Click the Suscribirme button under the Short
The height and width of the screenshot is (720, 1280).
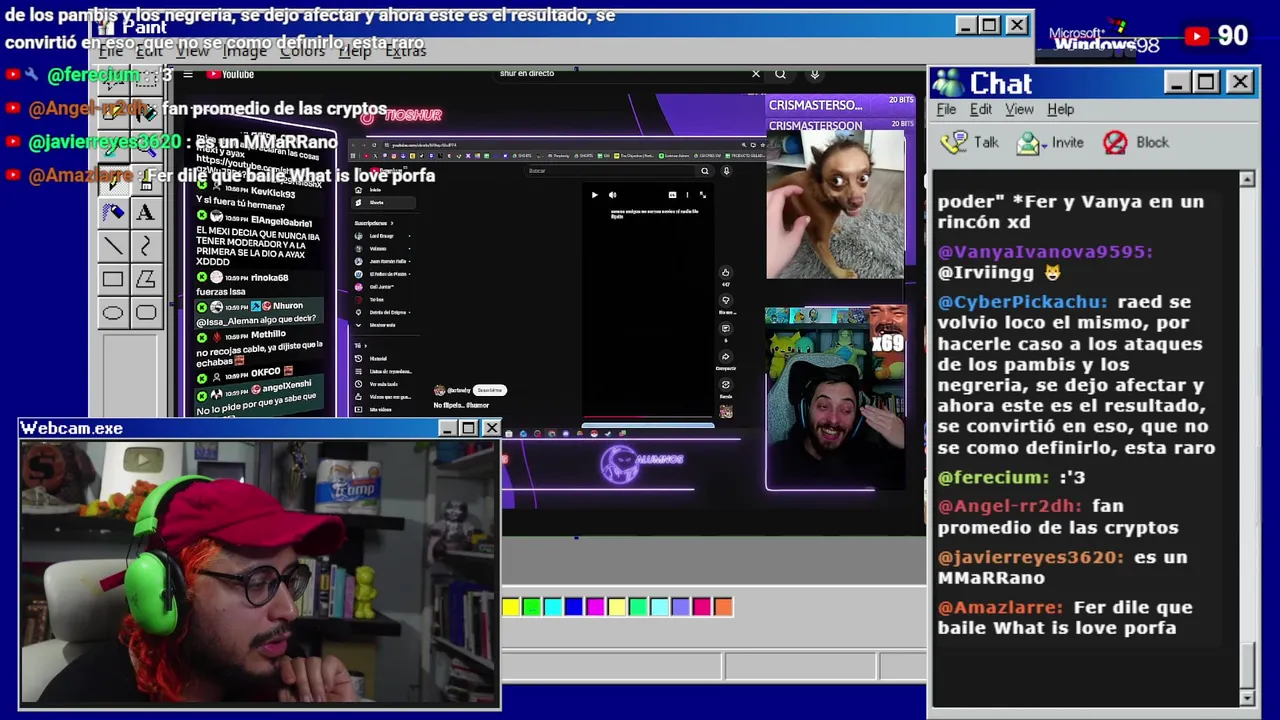coord(489,390)
